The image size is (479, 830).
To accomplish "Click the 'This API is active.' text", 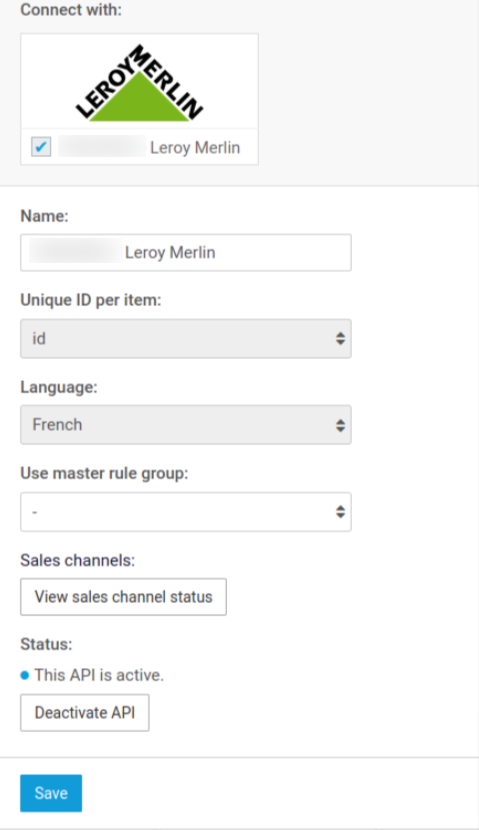I will [99, 675].
